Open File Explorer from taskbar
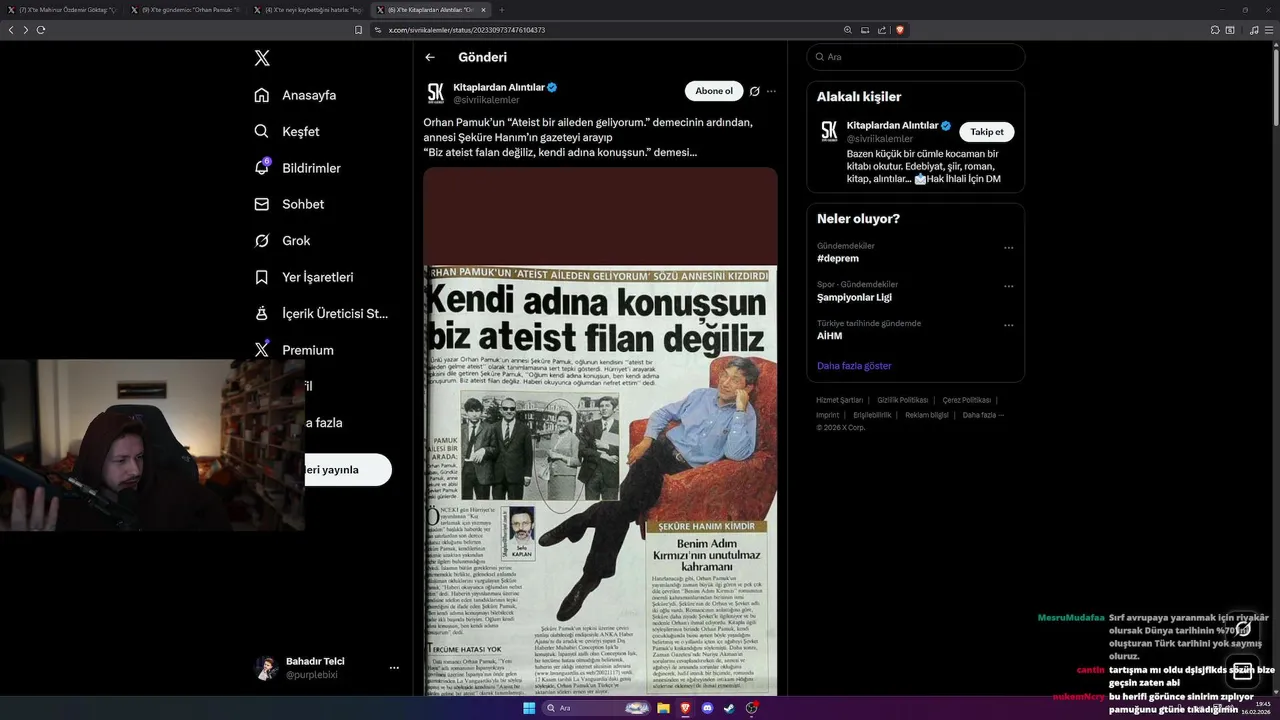The width and height of the screenshot is (1280, 720). [663, 708]
